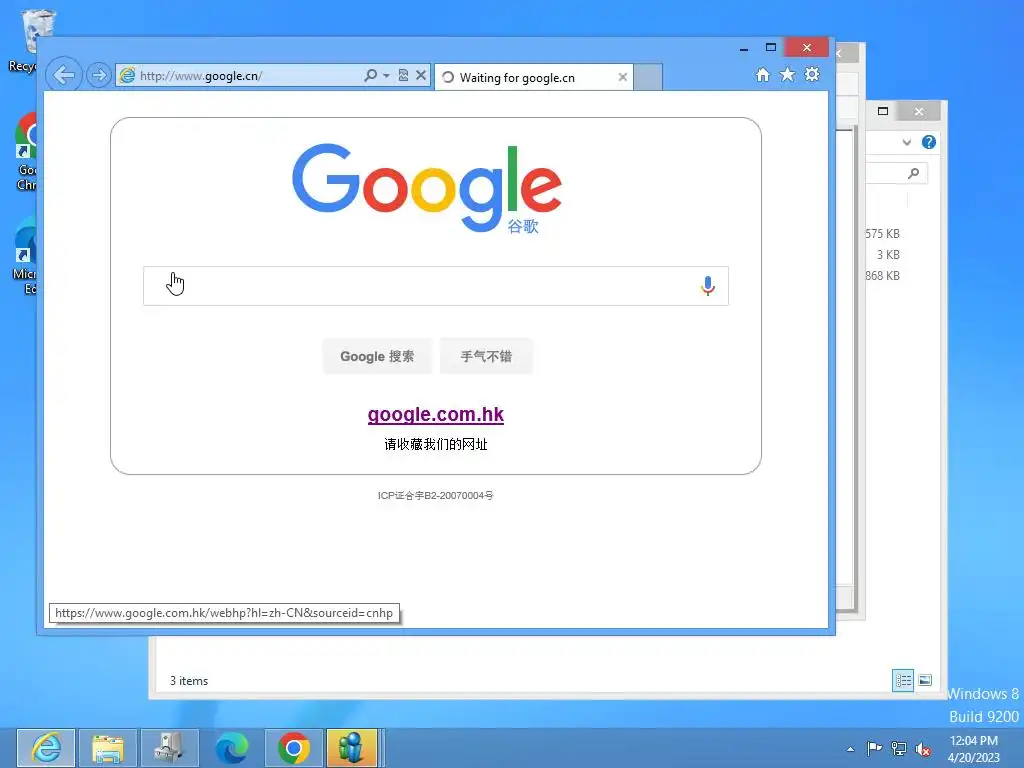
Task: Minimize the Internet Explorer window
Action: coord(744,48)
